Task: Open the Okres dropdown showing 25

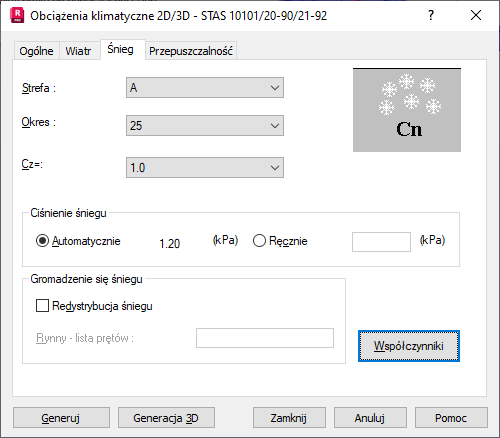Action: [205, 125]
